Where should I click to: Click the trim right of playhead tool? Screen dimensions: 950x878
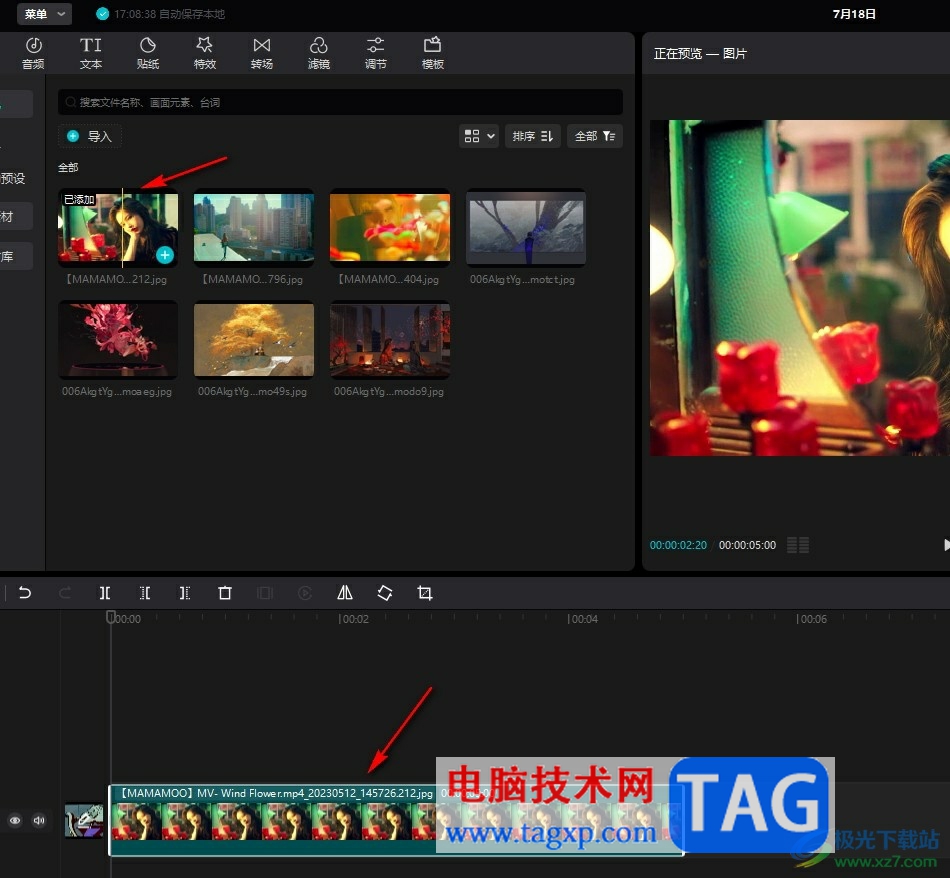tap(185, 593)
